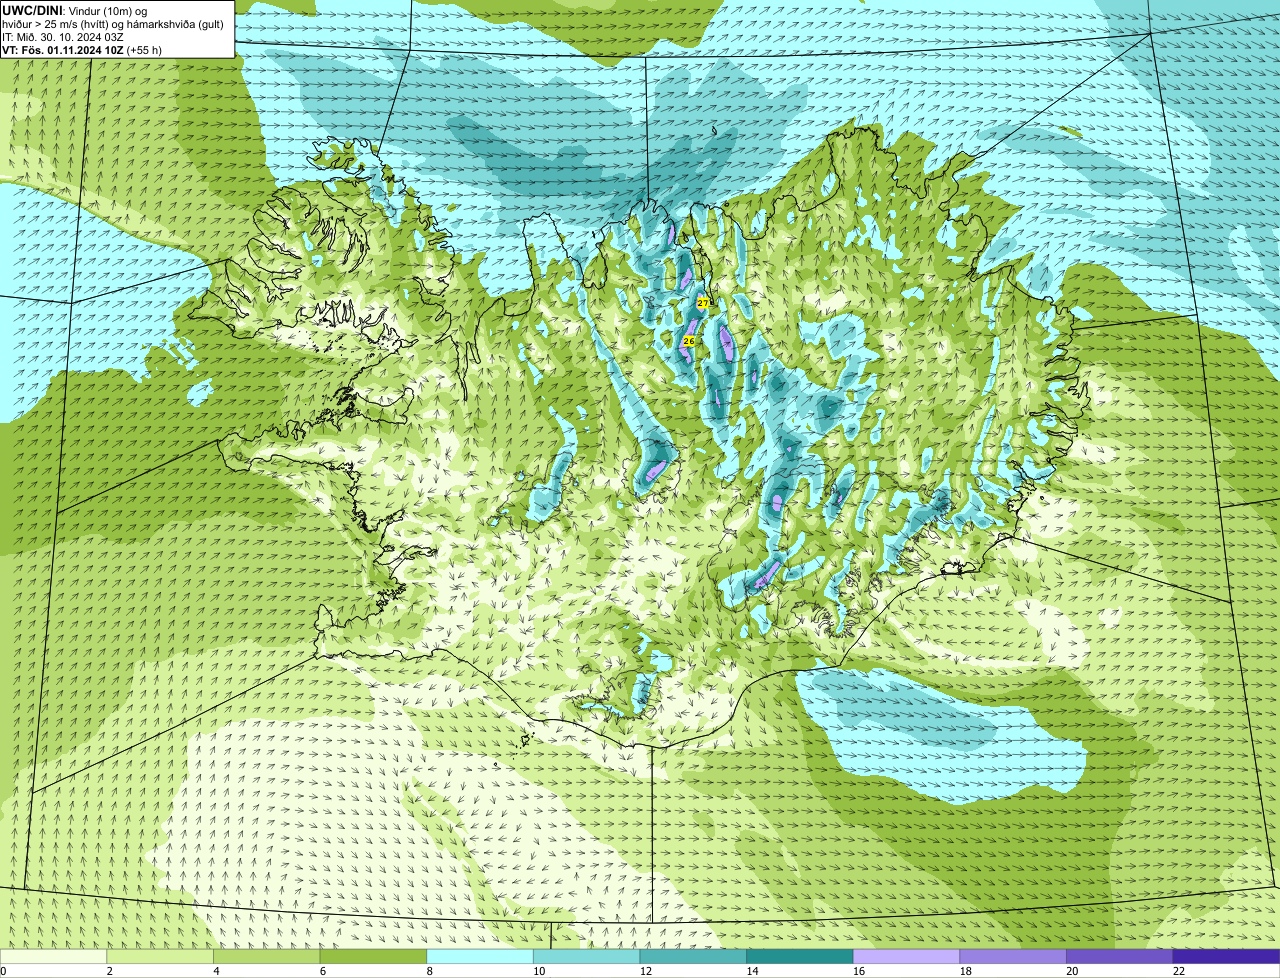Click the legend scale tick label 2

[109, 971]
